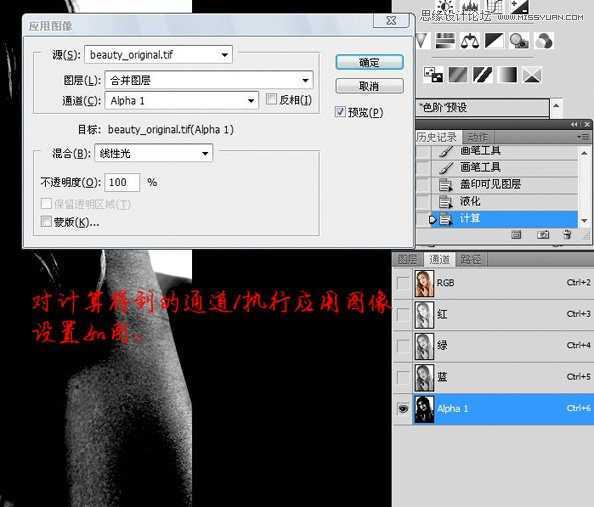This screenshot has width=594, height=507.
Task: Show the 红 red channel visibility
Action: 403,315
